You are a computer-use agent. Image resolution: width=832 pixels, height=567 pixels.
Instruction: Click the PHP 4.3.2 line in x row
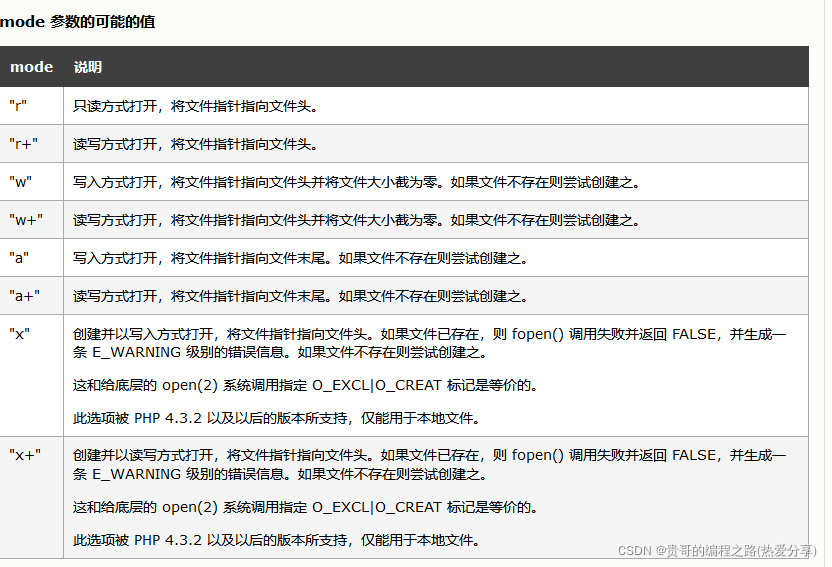tap(277, 418)
